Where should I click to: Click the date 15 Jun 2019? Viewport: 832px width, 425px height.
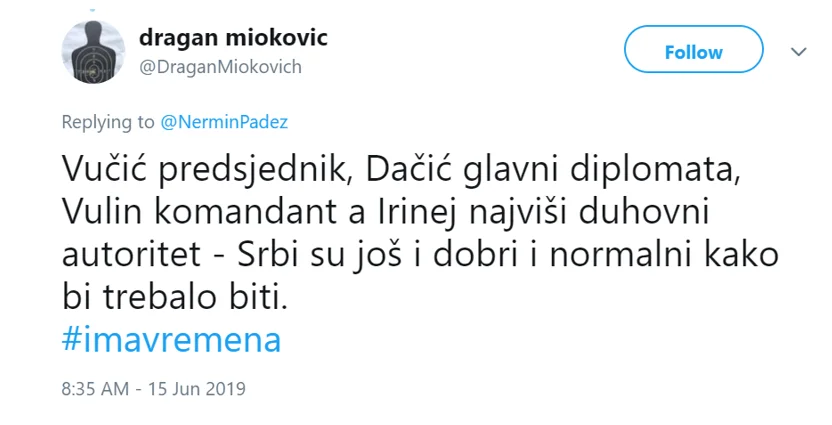click(x=197, y=389)
